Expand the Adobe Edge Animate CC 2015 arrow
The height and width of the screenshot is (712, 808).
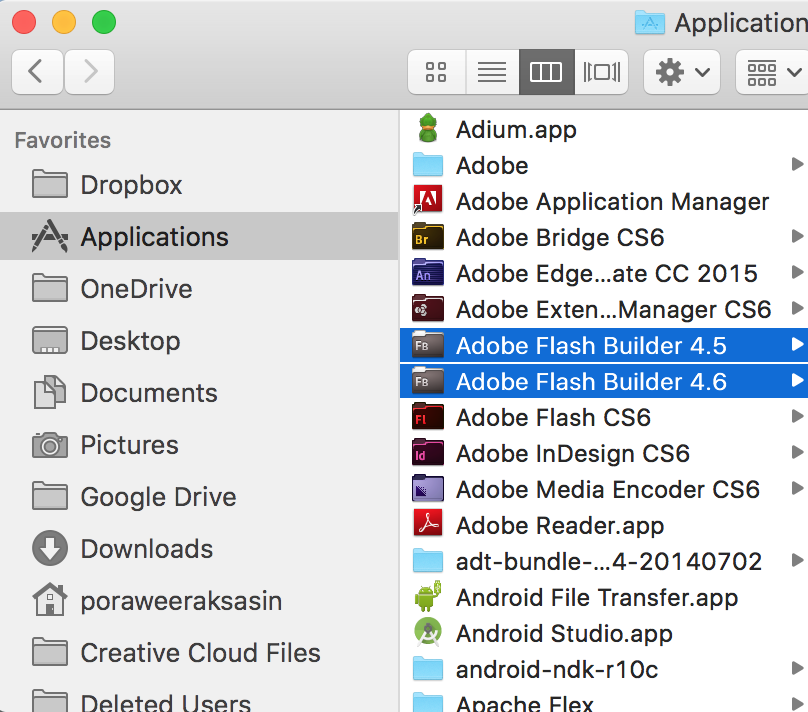click(x=797, y=272)
